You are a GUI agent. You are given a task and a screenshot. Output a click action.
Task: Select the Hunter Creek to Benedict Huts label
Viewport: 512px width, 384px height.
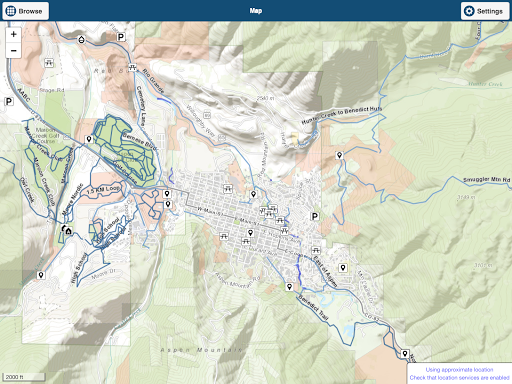tap(342, 115)
